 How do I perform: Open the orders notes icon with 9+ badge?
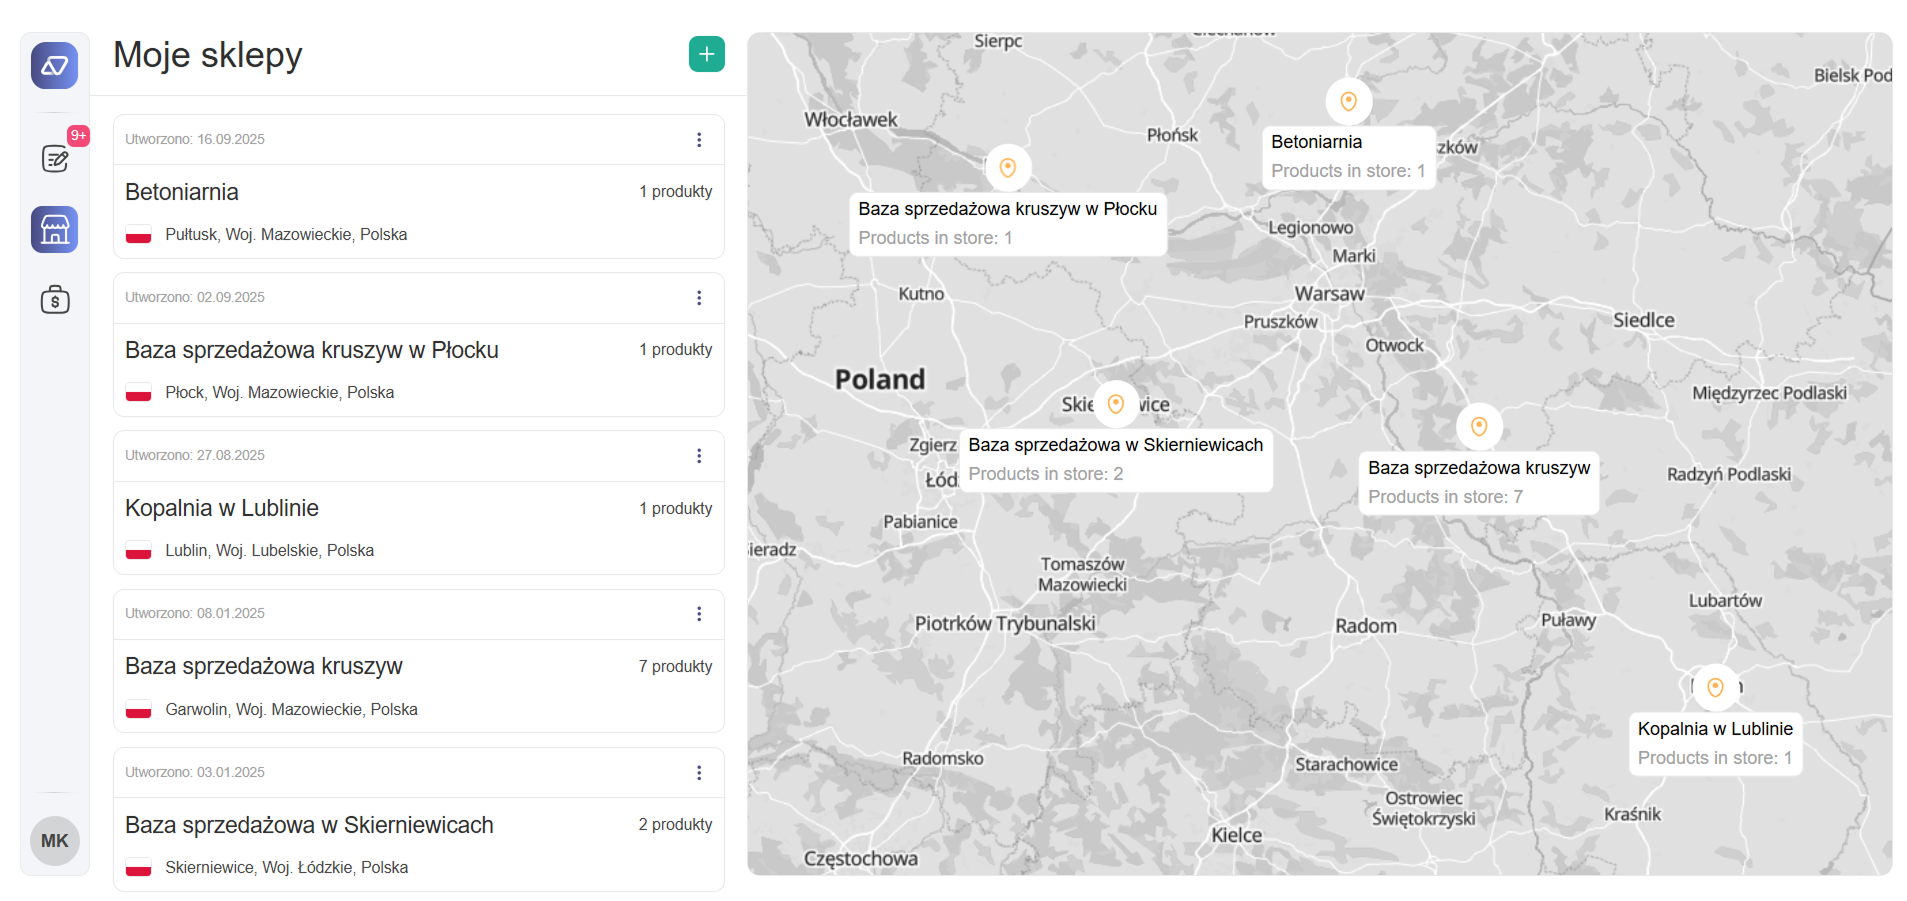click(55, 158)
